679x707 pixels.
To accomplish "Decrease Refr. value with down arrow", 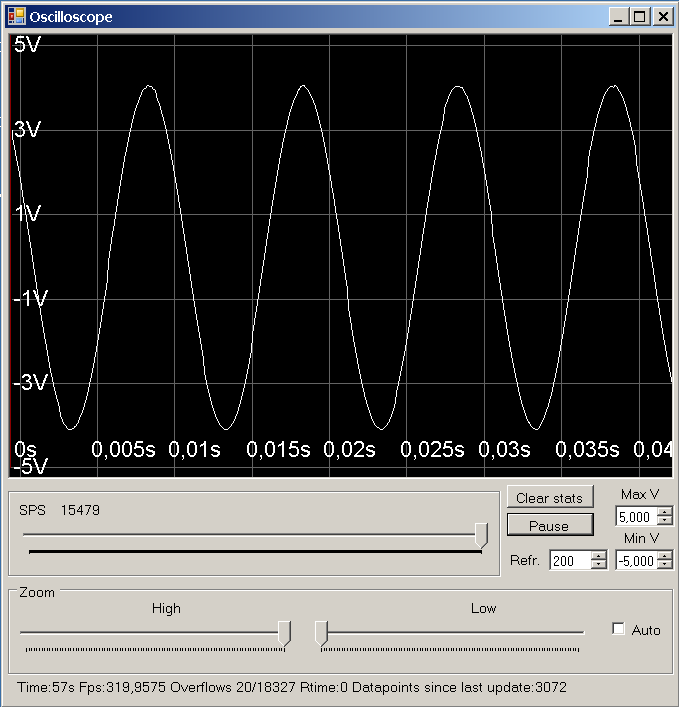I will pos(599,565).
